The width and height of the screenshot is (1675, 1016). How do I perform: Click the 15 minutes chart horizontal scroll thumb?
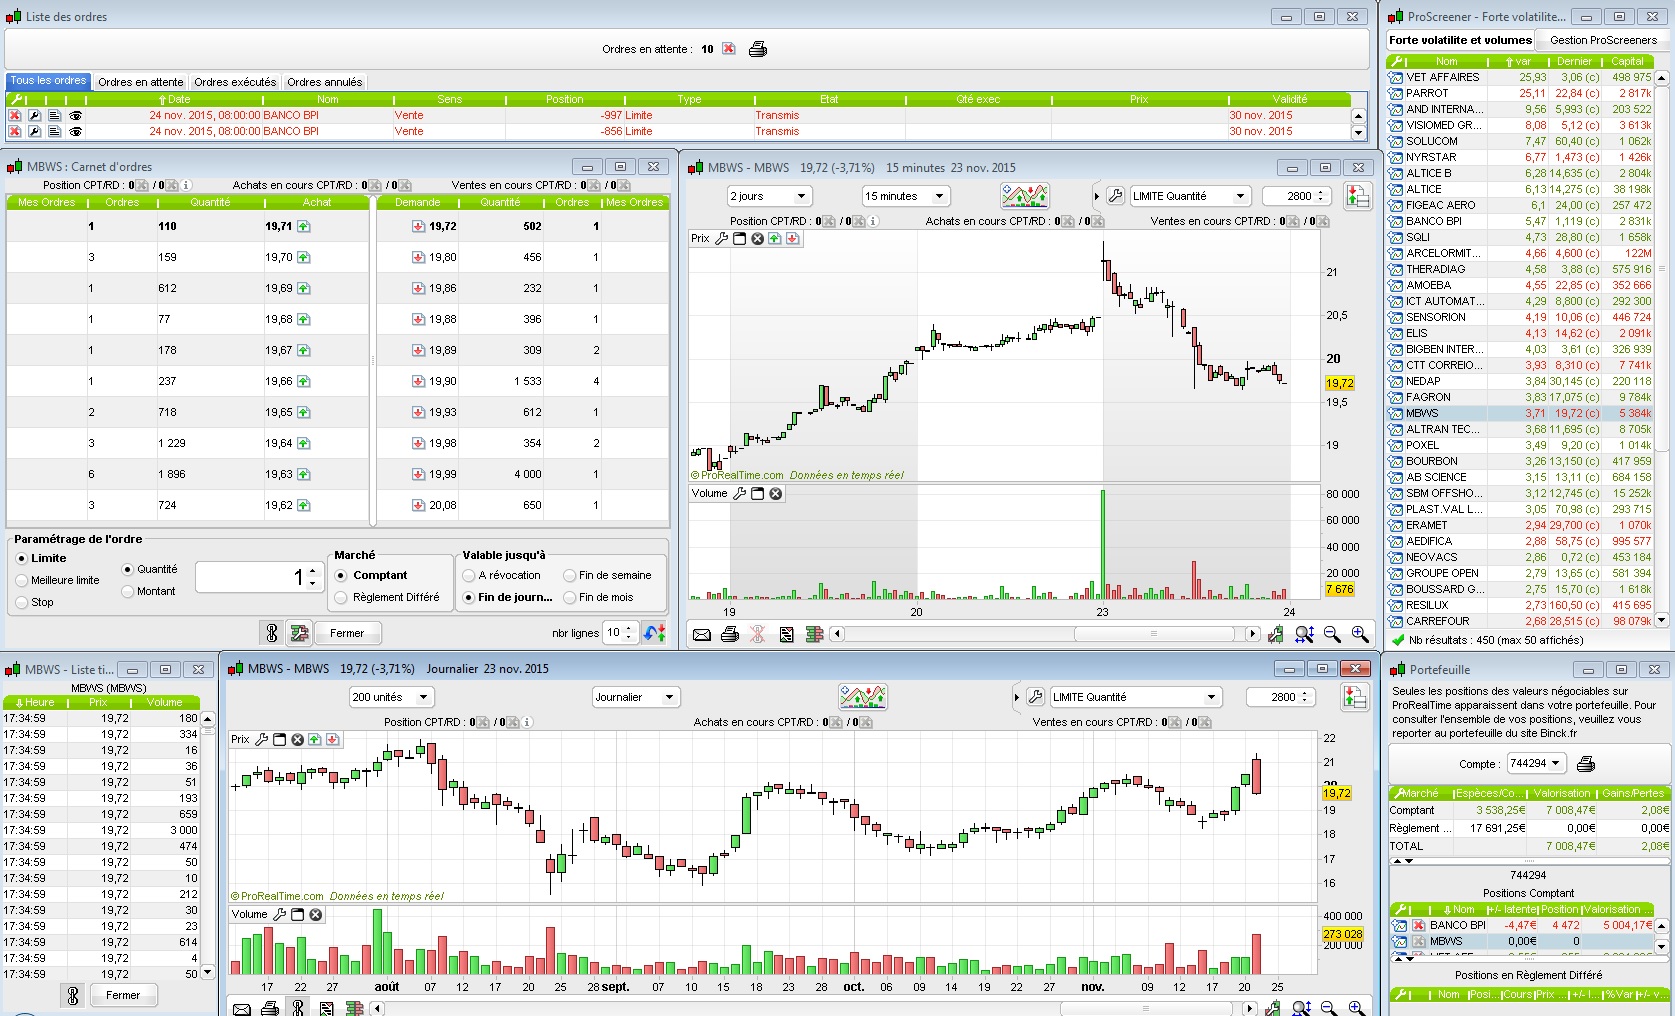(1153, 634)
